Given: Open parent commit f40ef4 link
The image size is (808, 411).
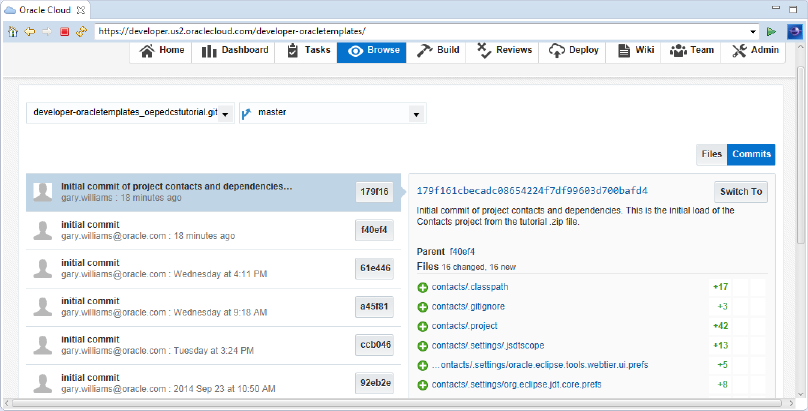Looking at the screenshot, I should pyautogui.click(x=462, y=252).
